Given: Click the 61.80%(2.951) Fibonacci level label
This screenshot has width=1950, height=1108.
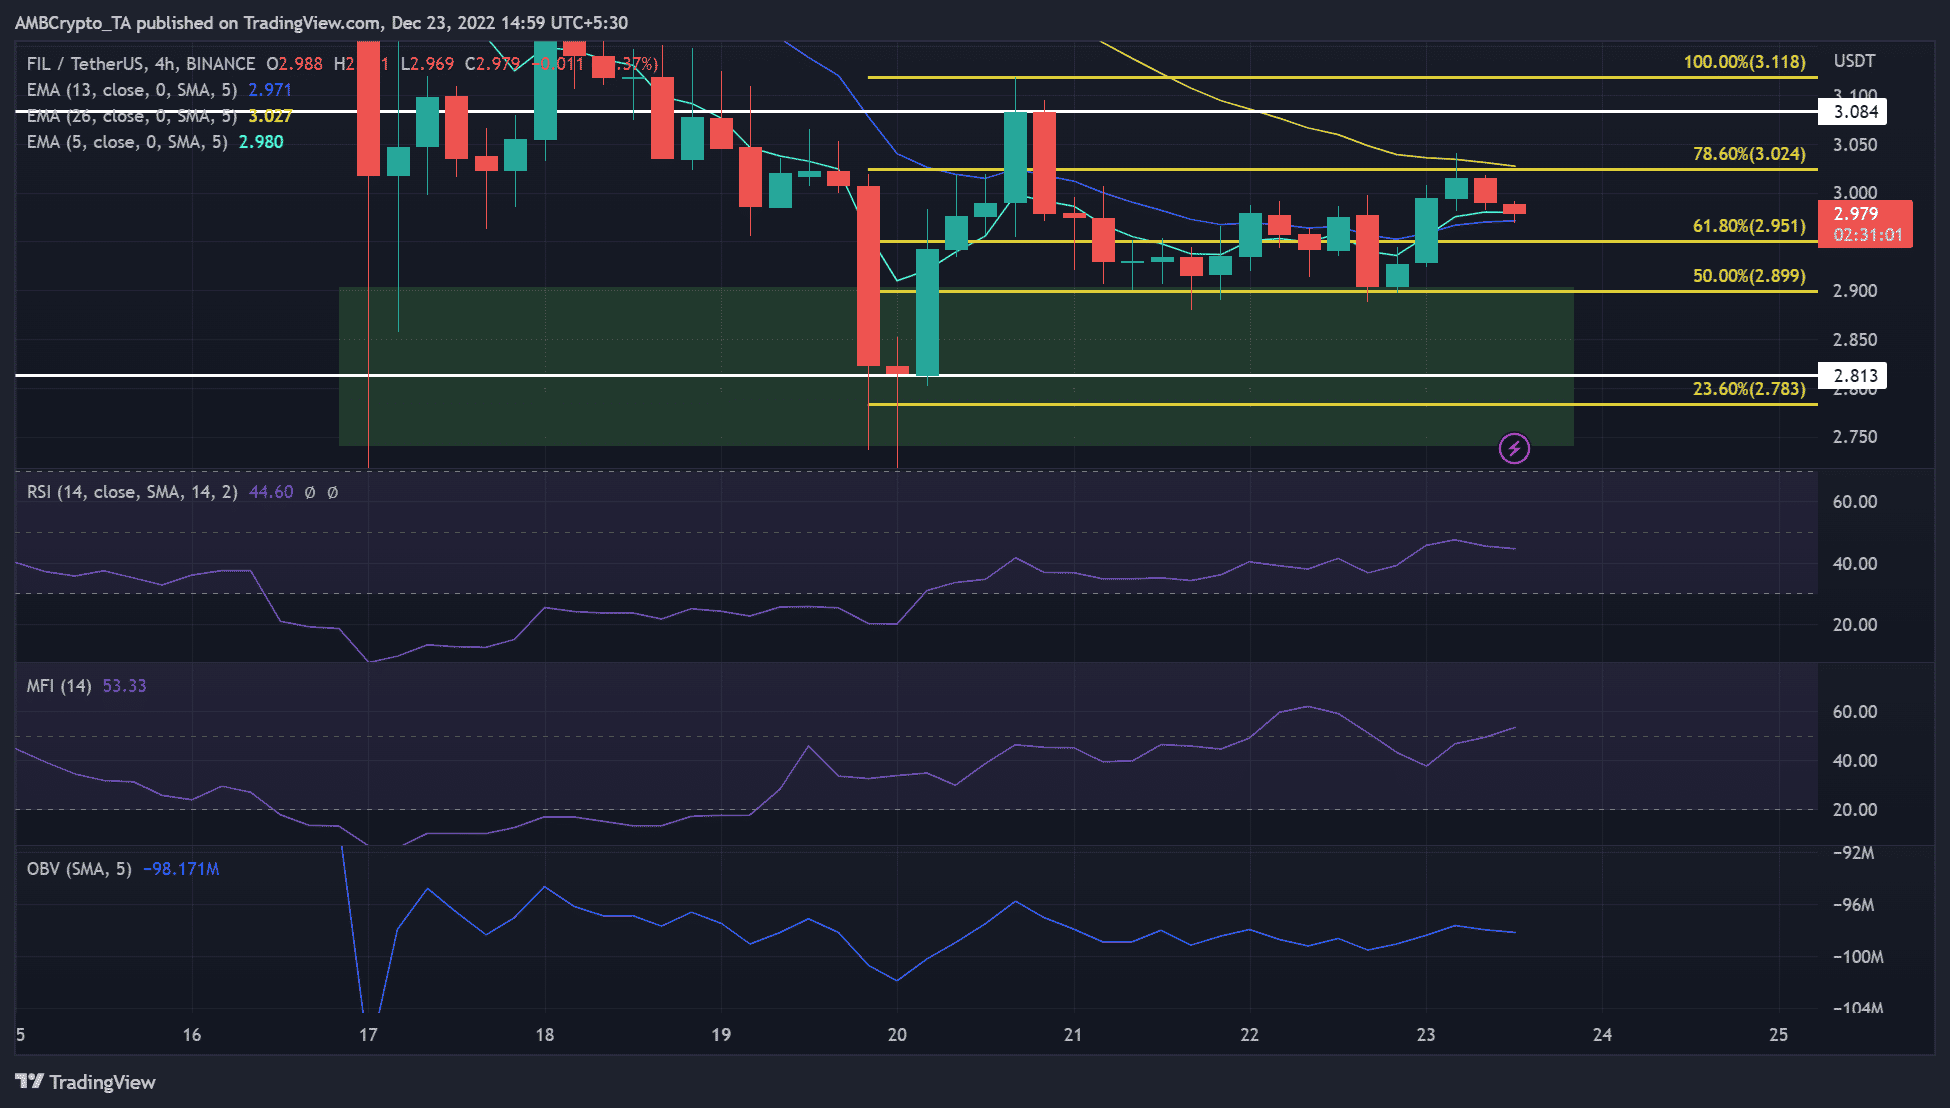Looking at the screenshot, I should tap(1749, 226).
